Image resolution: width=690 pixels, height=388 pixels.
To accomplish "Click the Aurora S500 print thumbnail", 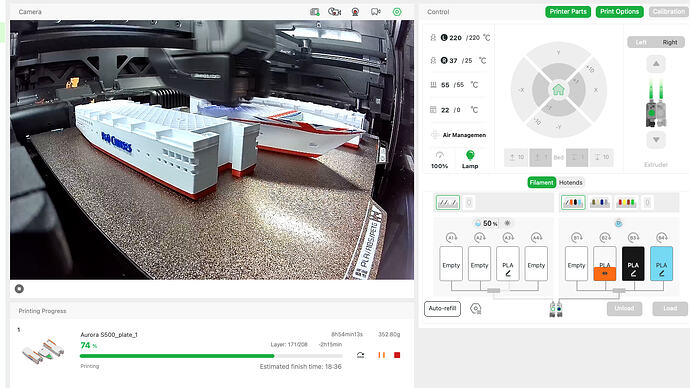I will pyautogui.click(x=43, y=351).
